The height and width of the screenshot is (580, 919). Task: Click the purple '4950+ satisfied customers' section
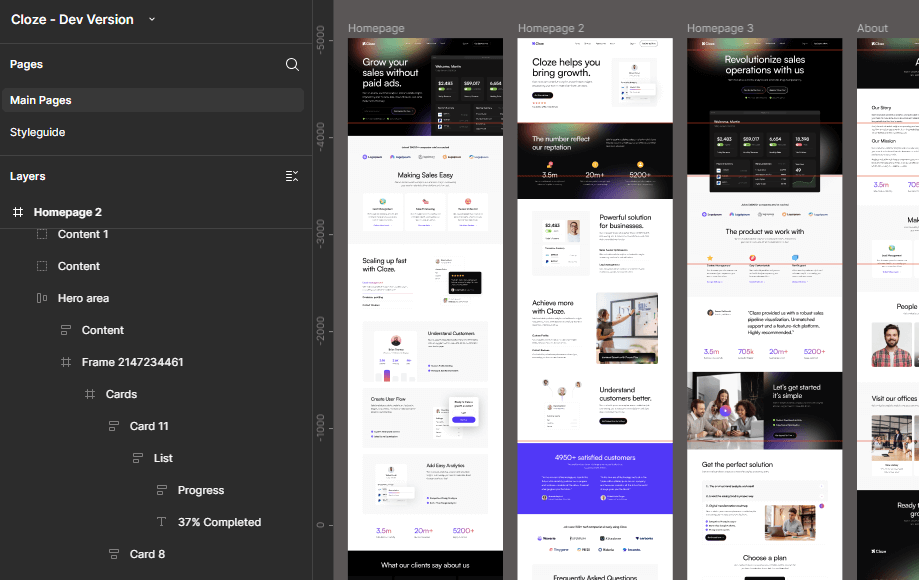595,478
